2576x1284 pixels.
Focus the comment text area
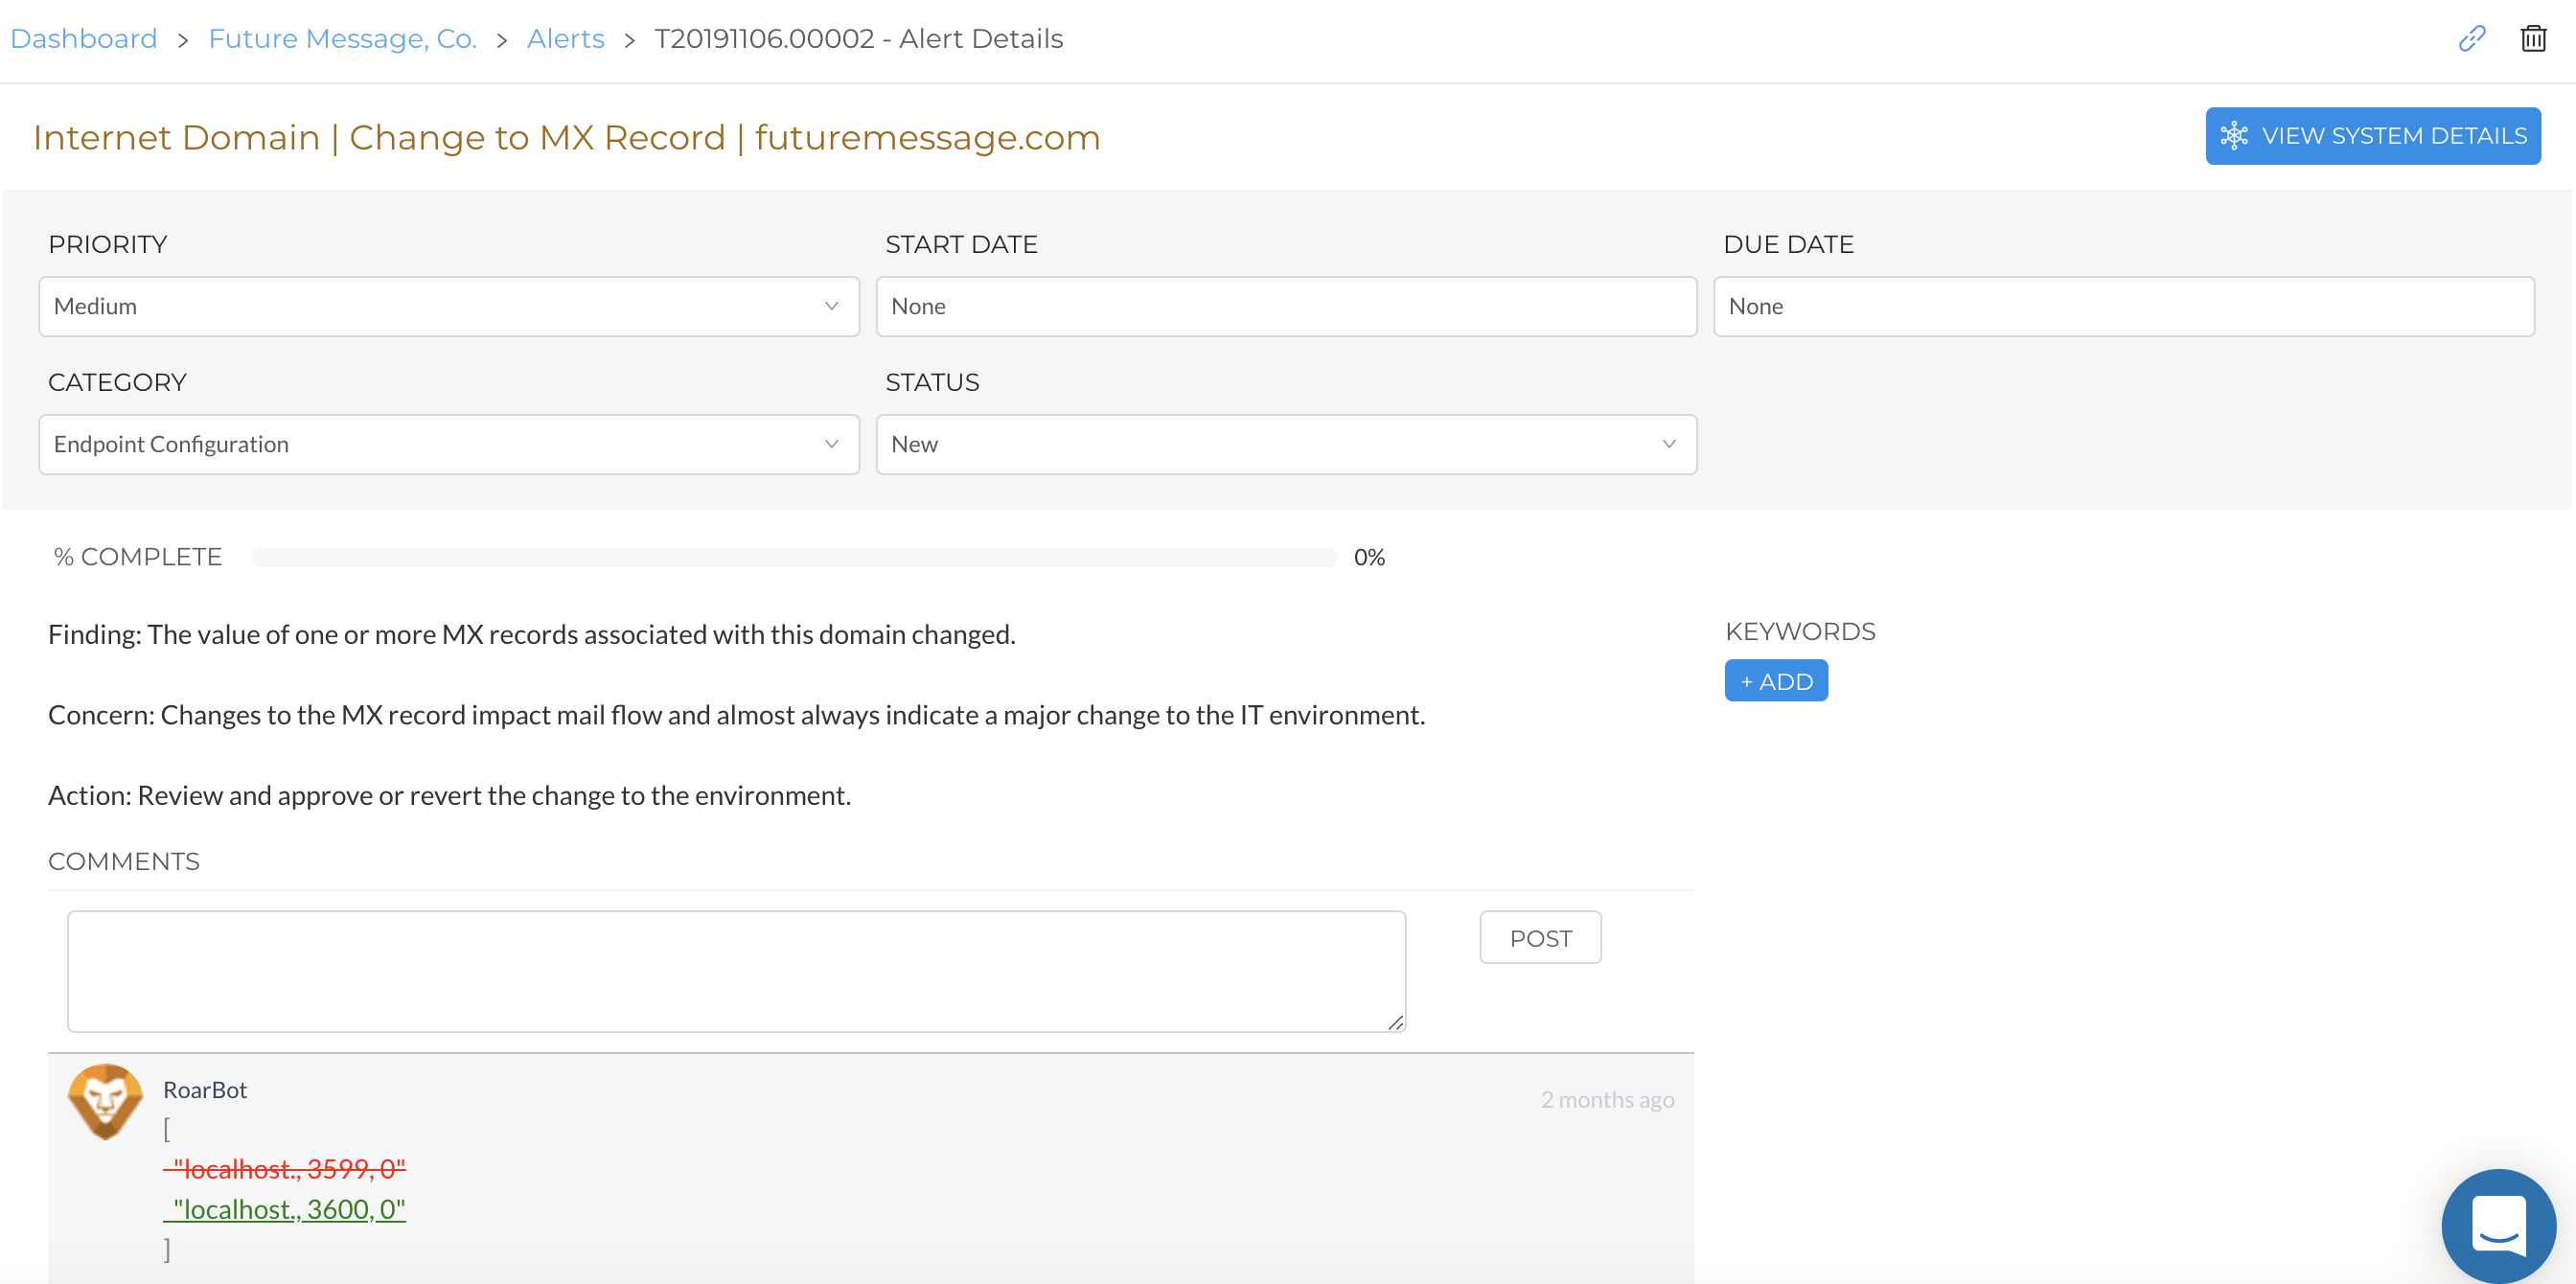(x=736, y=970)
